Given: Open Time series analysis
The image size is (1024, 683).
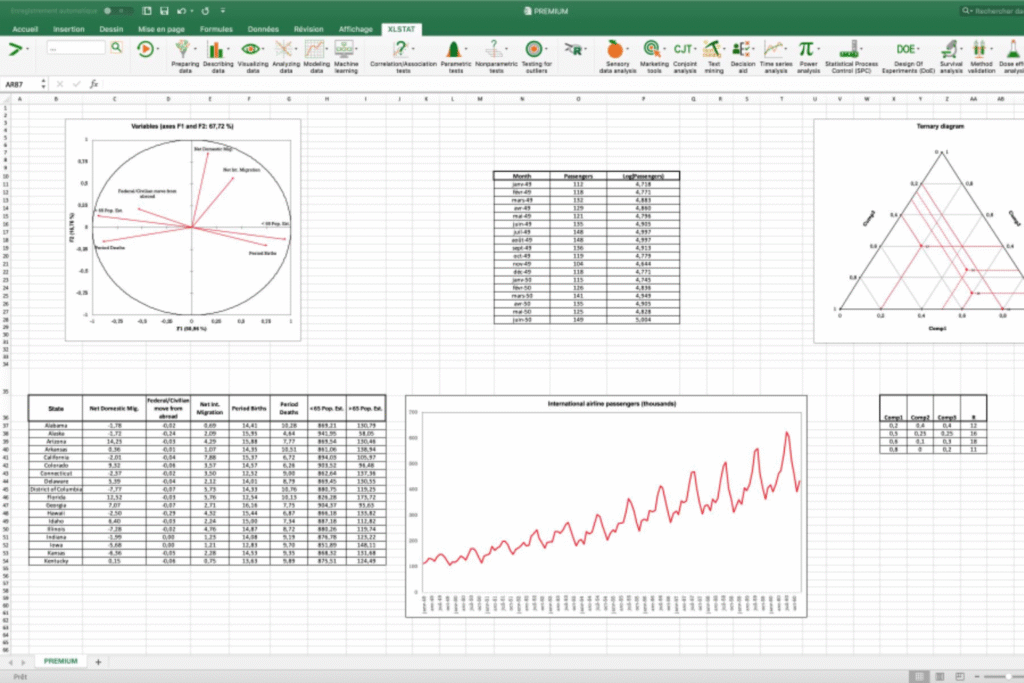Looking at the screenshot, I should tap(775, 57).
